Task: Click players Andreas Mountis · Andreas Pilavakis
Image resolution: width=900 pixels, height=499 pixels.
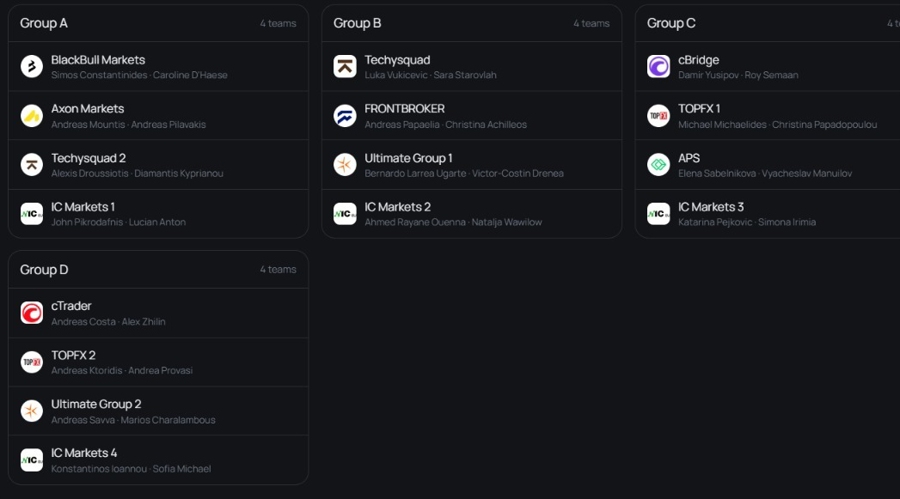Action: pos(129,125)
